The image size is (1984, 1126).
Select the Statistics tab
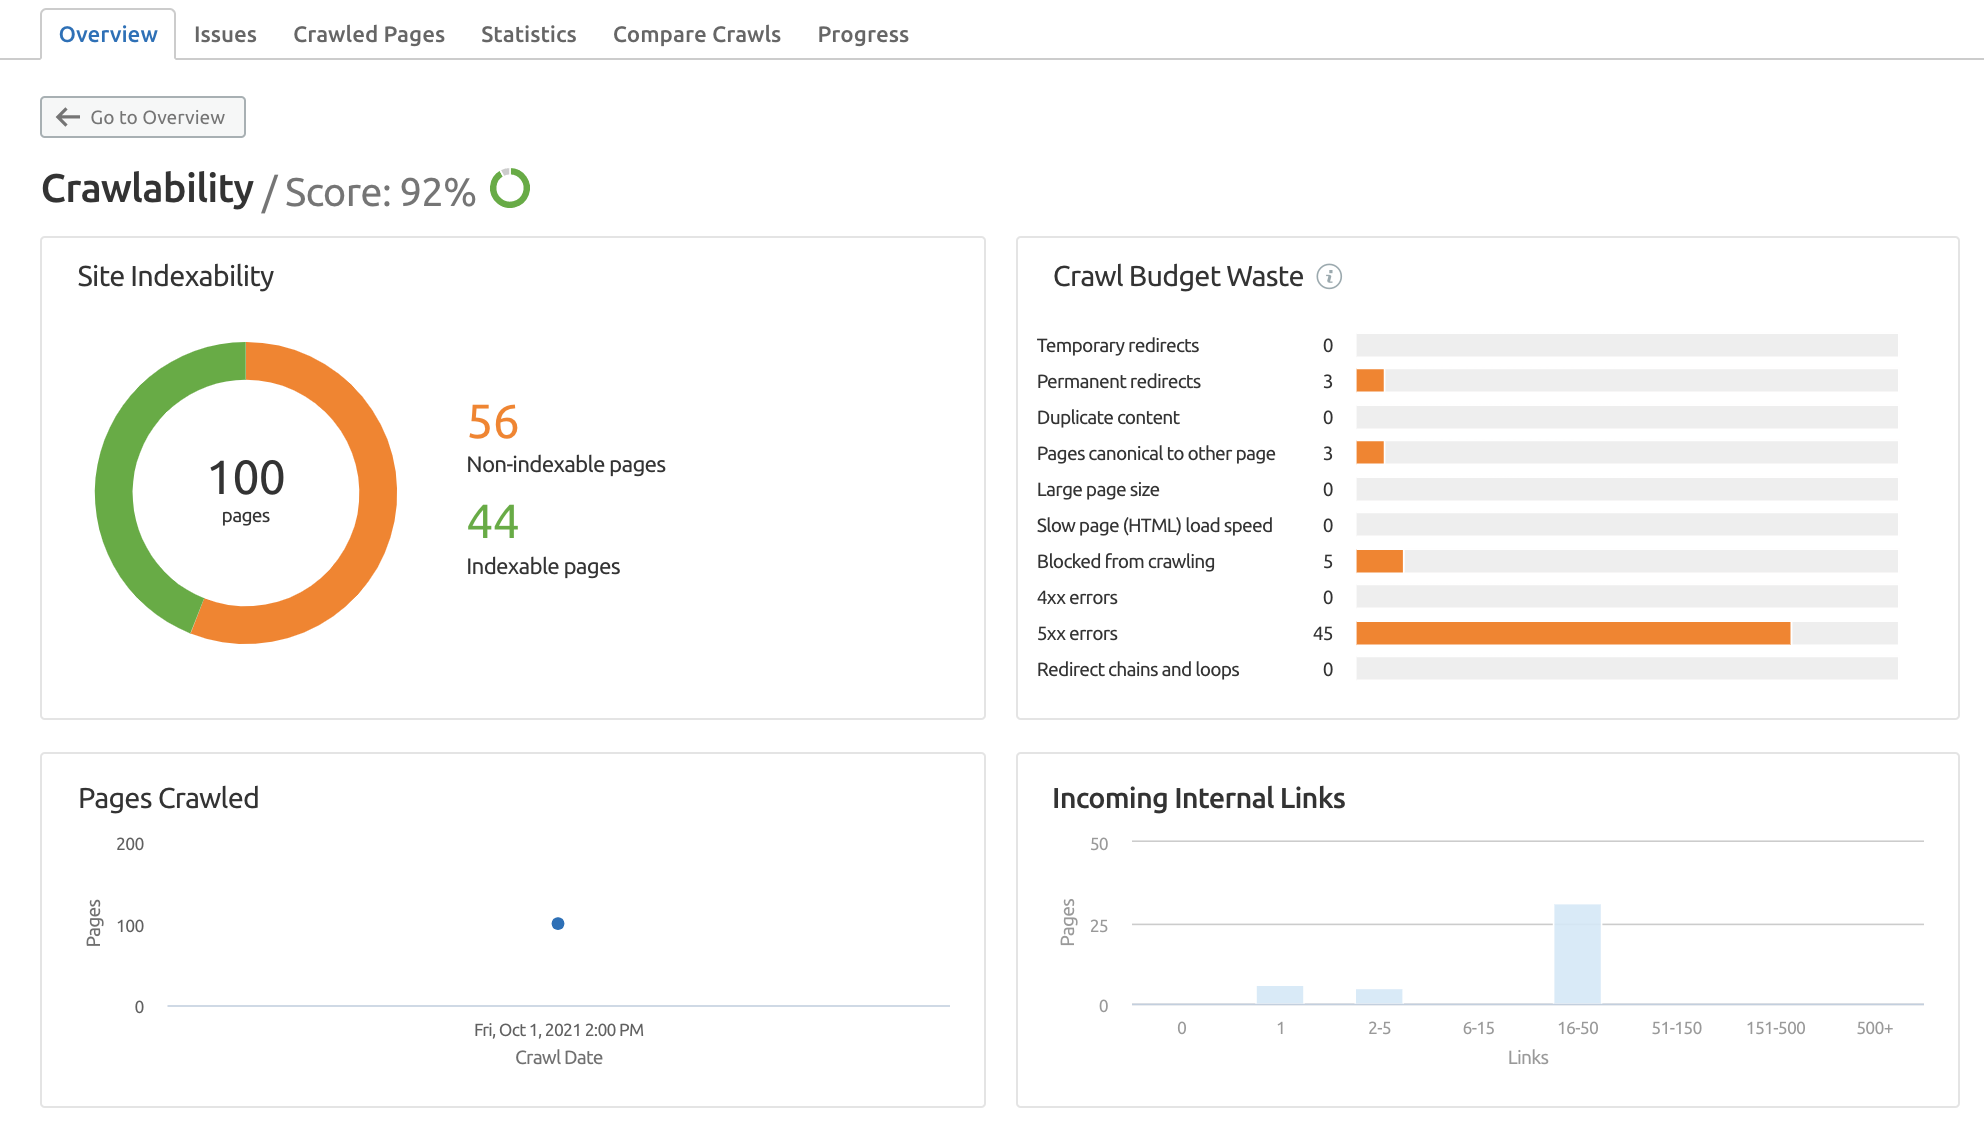click(x=527, y=33)
